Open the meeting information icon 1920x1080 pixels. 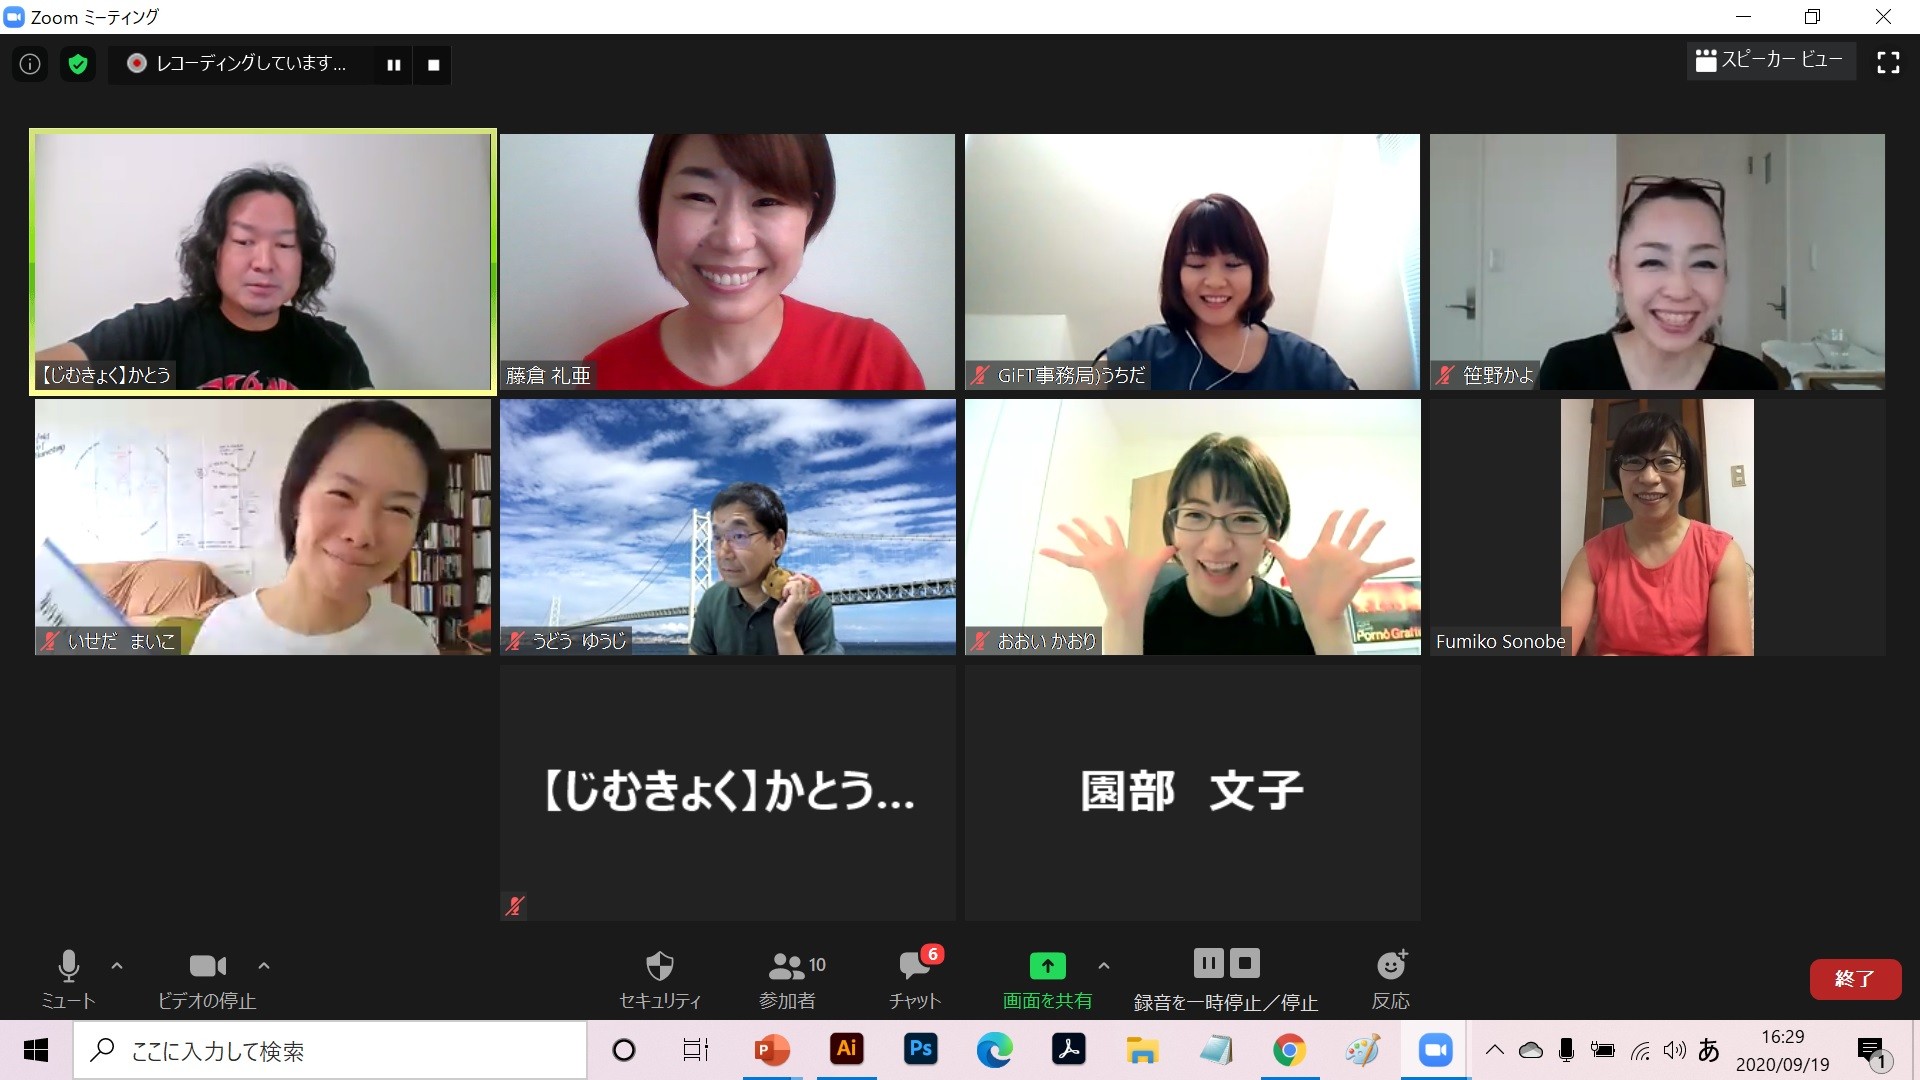30,65
